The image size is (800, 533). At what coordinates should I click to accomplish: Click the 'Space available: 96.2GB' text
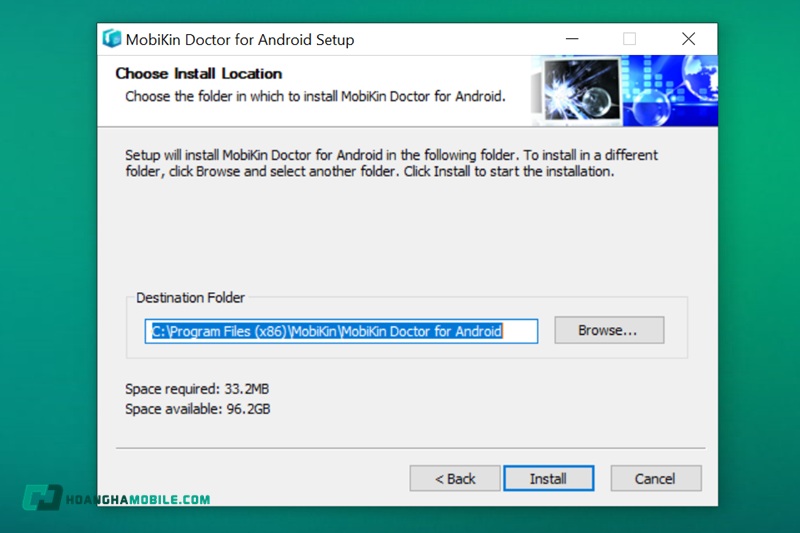[198, 409]
